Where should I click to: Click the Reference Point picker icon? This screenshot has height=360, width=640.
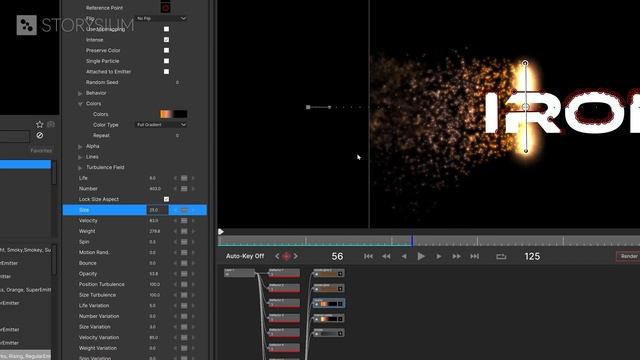(x=165, y=8)
